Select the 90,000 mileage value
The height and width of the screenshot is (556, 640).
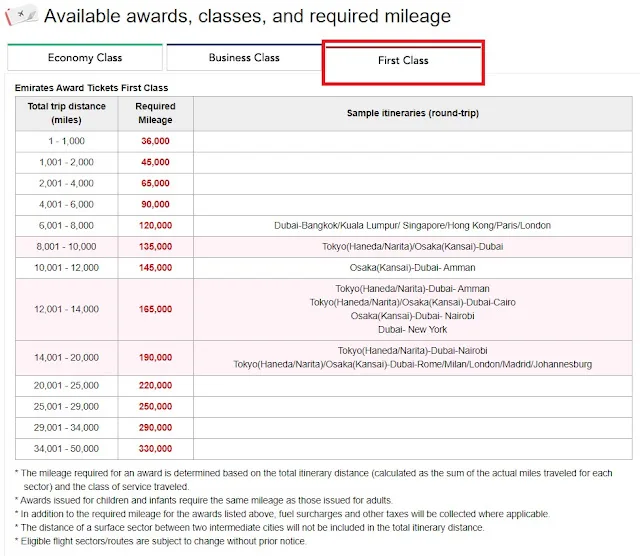click(x=156, y=205)
